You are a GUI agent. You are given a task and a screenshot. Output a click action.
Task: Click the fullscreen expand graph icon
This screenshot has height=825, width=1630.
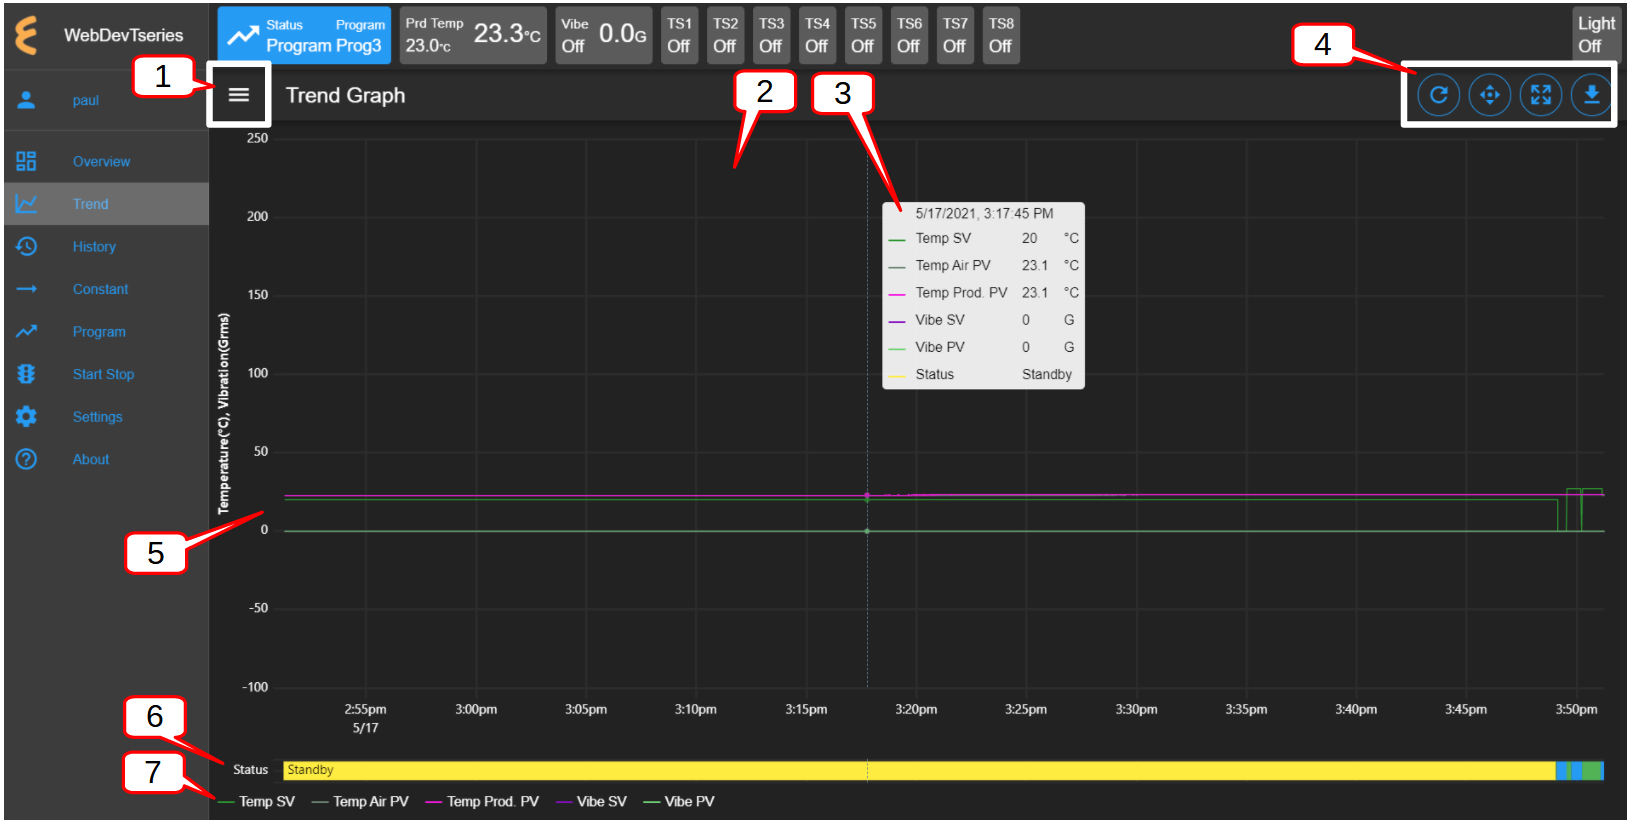(1541, 95)
